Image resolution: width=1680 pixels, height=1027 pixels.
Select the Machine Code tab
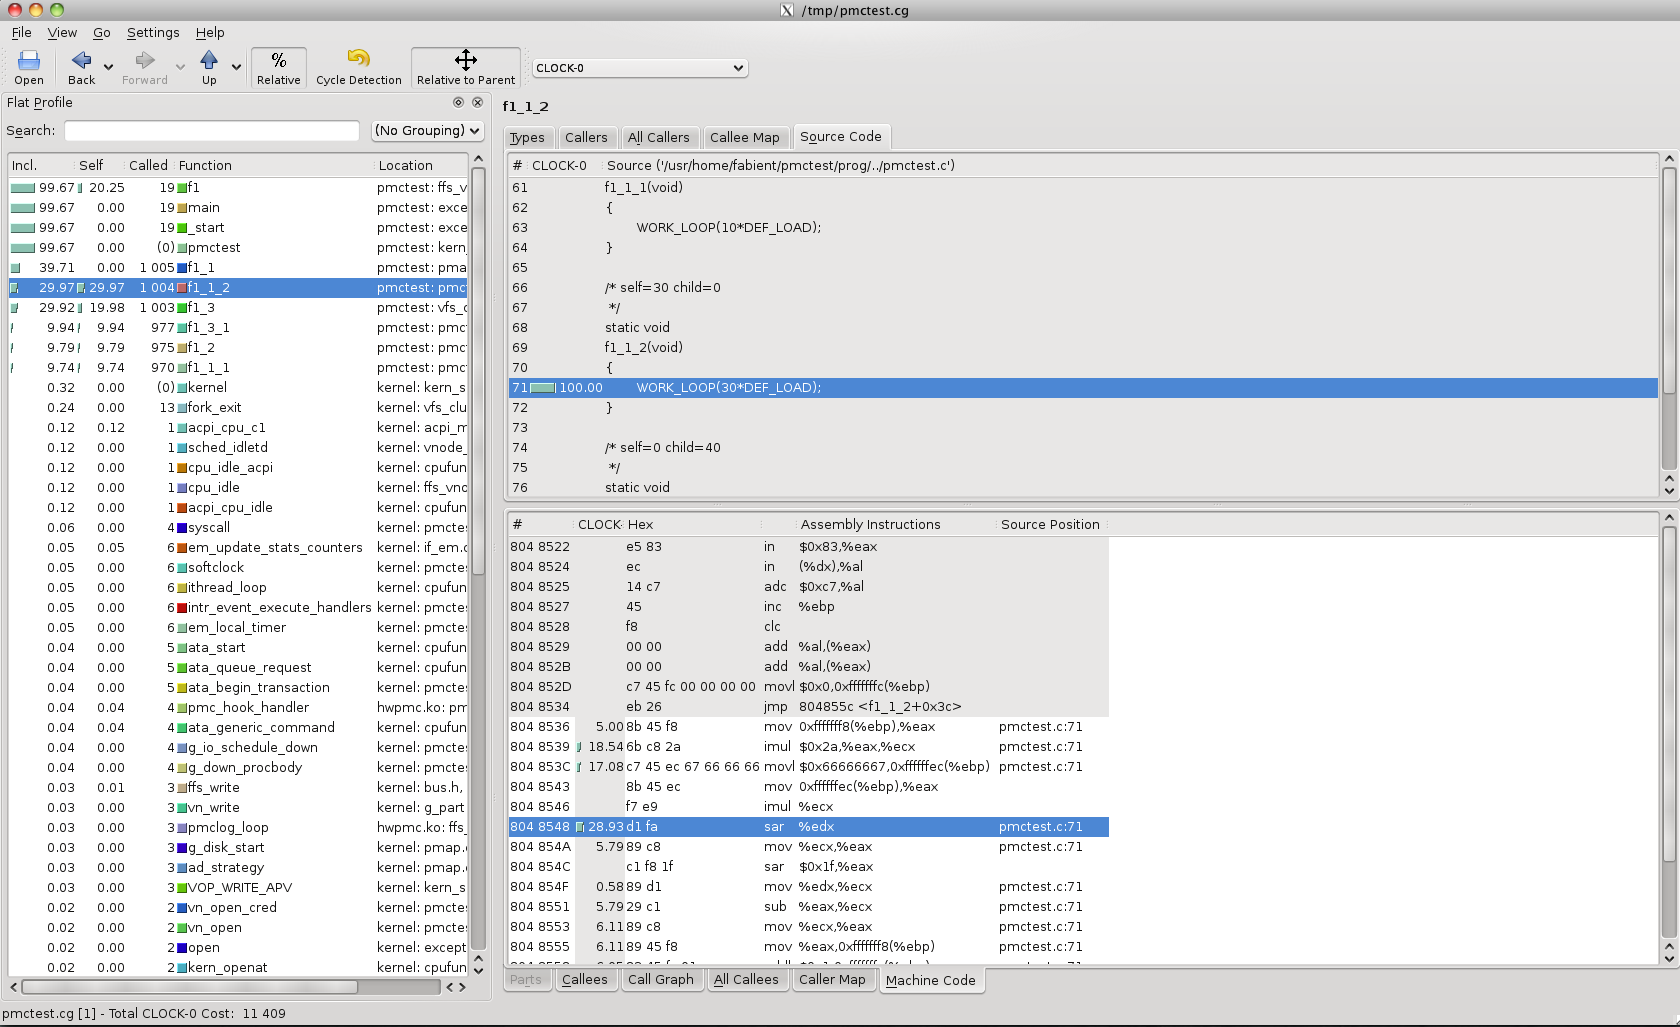[931, 981]
